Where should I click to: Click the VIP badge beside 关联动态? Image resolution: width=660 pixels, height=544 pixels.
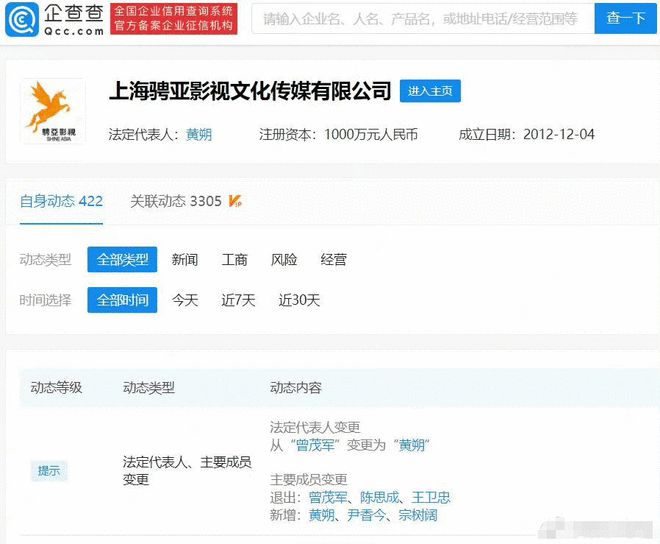[235, 201]
